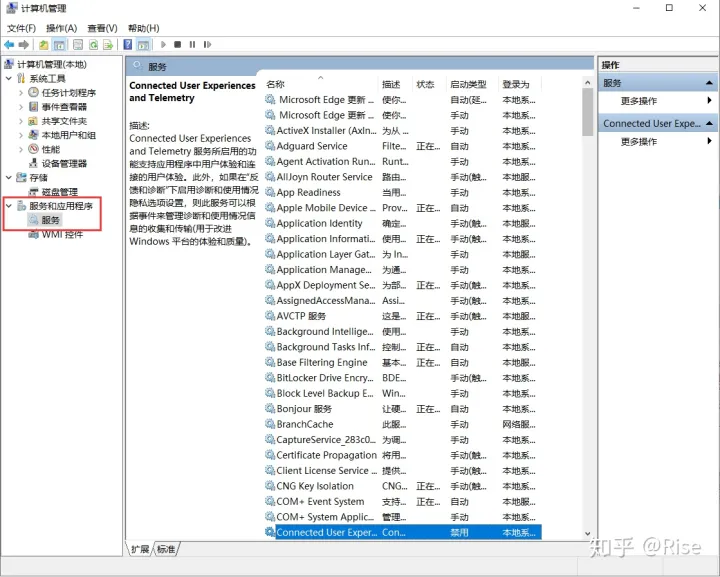The width and height of the screenshot is (720, 577).
Task: Click the gear icon of Bonjour 服务
Action: click(270, 409)
